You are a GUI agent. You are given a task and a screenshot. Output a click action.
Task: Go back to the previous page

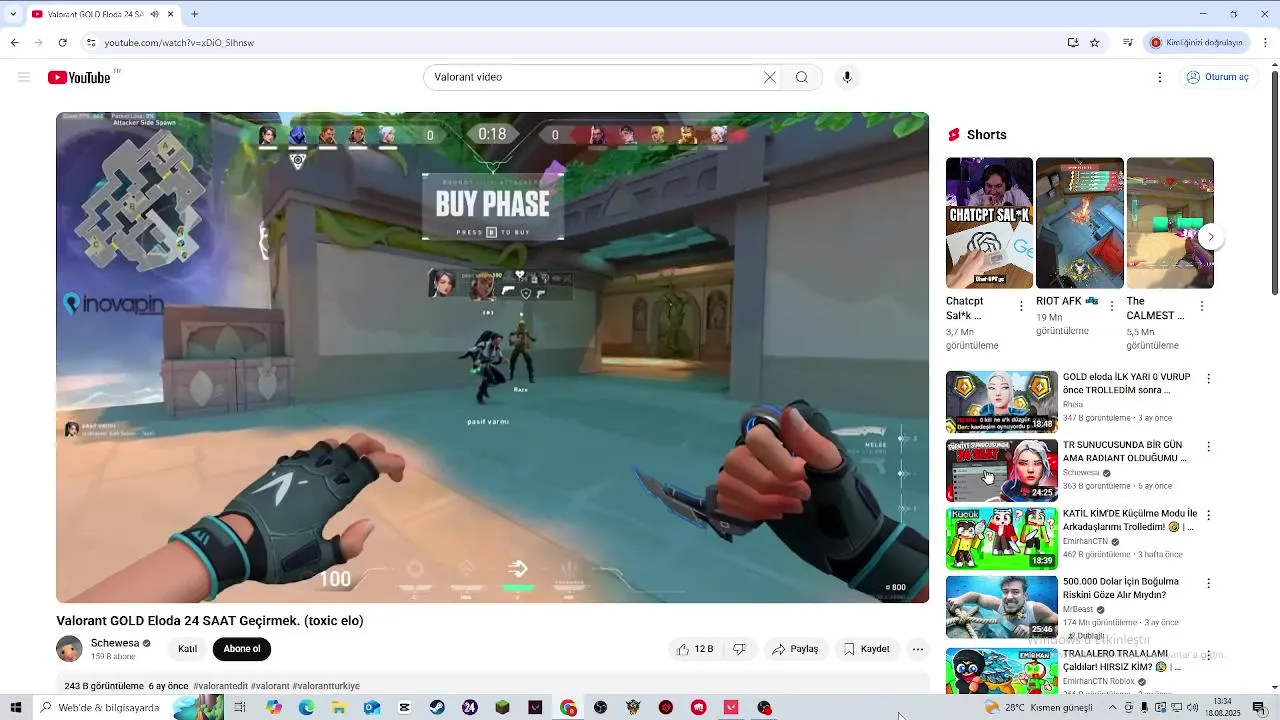(x=14, y=43)
